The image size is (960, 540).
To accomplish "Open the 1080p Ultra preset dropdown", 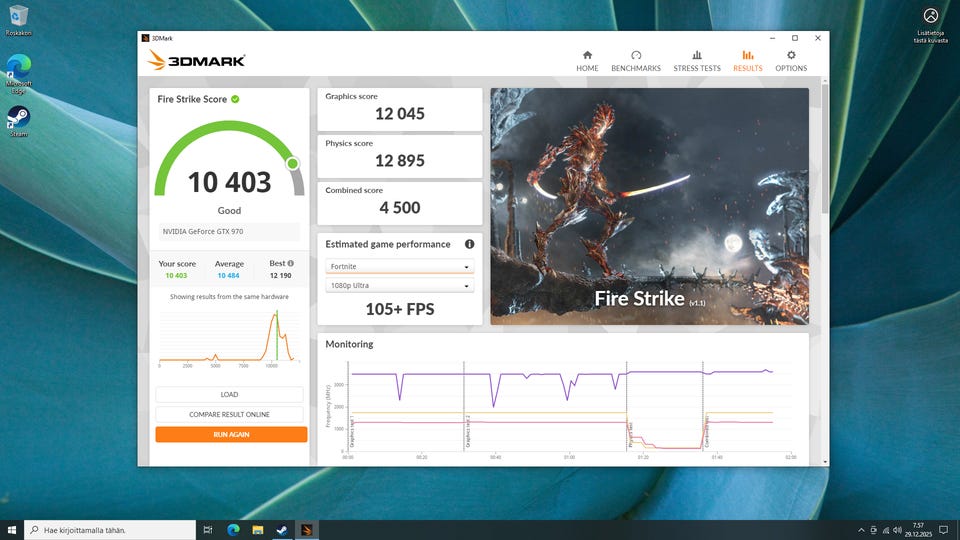I will [399, 285].
